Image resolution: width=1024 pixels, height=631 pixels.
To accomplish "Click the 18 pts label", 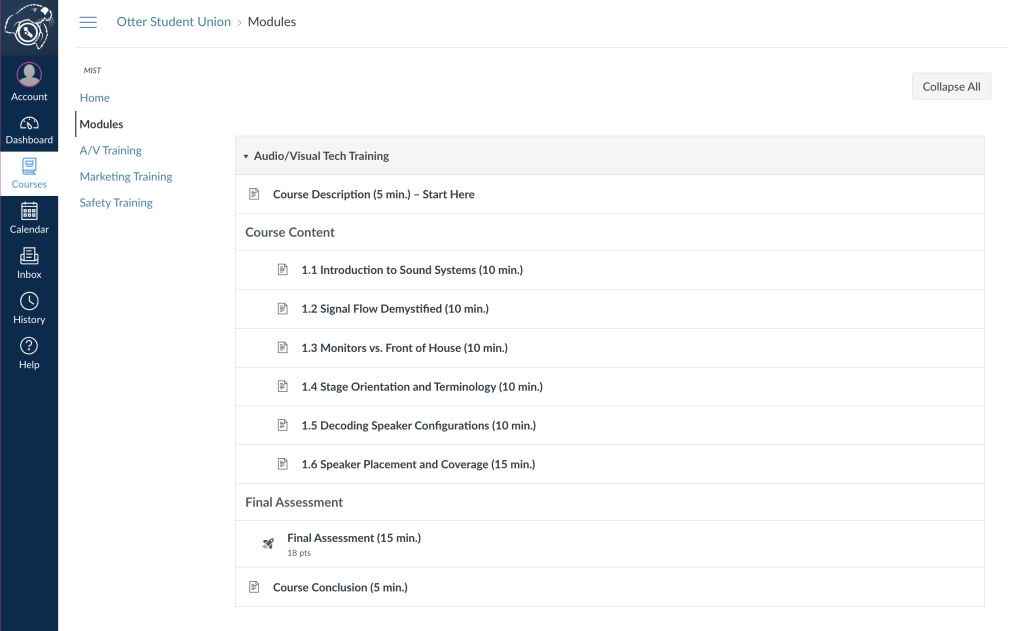I will pos(299,553).
